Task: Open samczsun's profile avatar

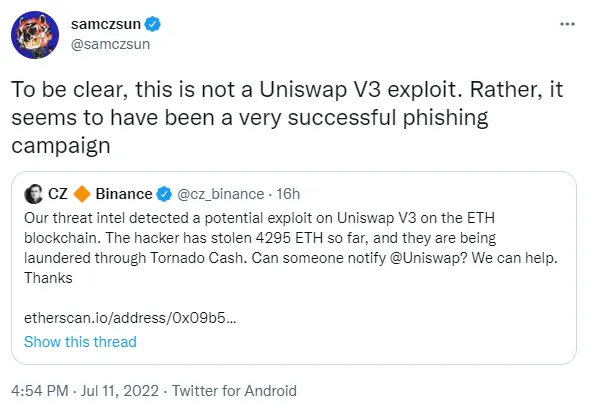Action: [x=35, y=35]
